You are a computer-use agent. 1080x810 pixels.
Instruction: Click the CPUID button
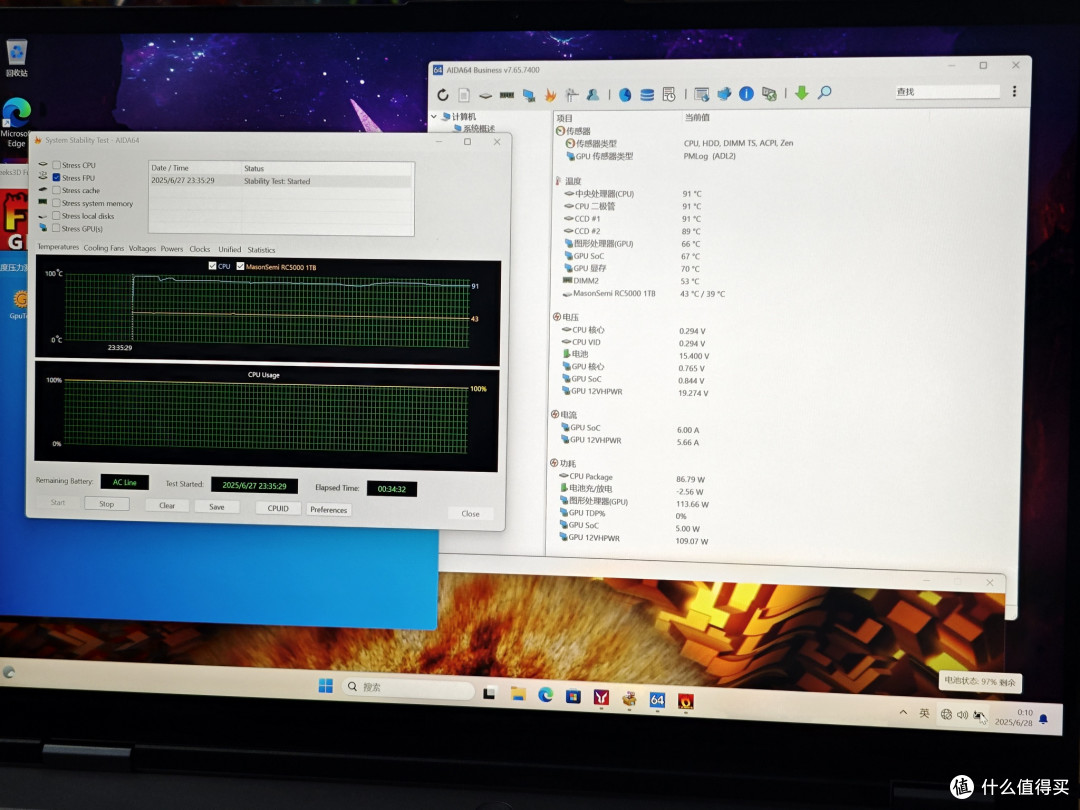tap(278, 508)
